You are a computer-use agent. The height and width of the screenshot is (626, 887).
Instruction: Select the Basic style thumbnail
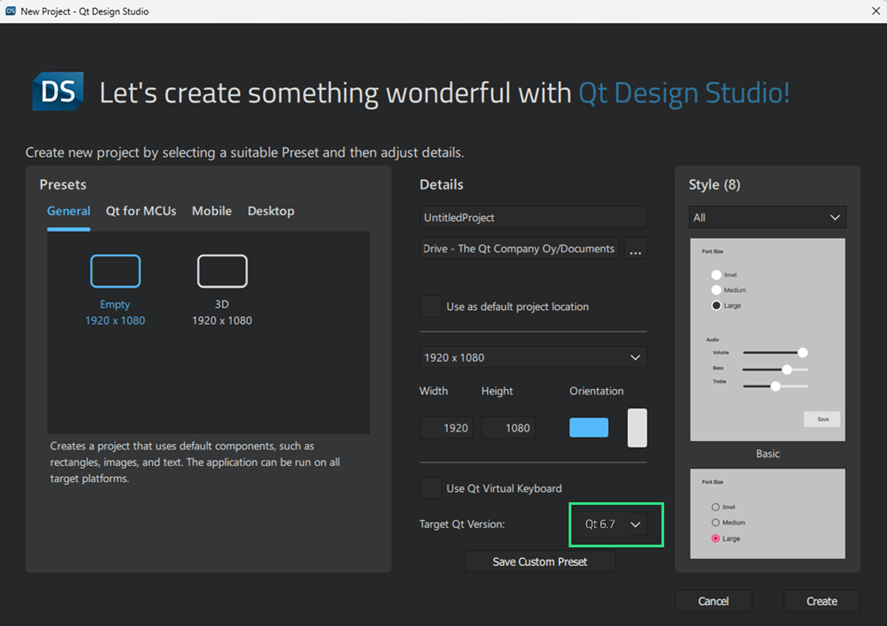pyautogui.click(x=767, y=340)
